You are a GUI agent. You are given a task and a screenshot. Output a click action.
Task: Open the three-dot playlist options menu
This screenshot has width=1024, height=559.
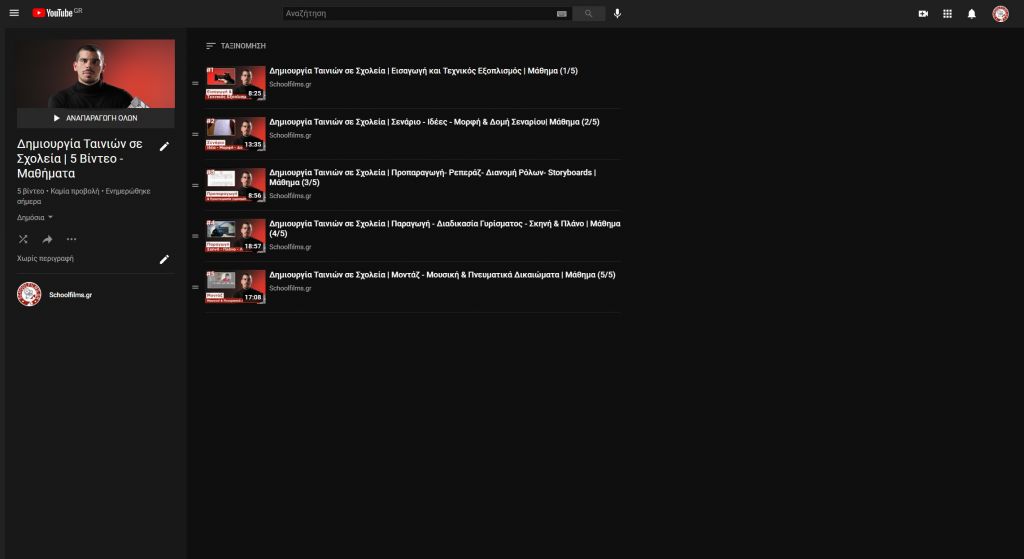(x=71, y=239)
